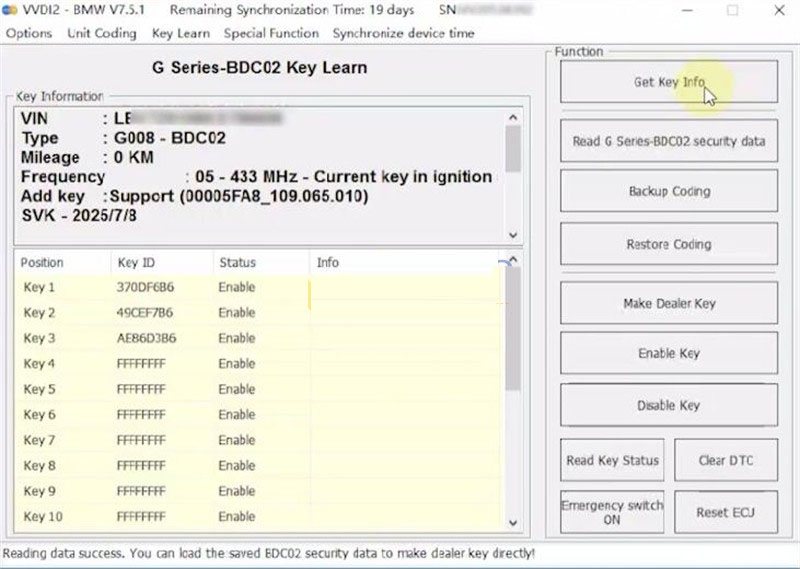
Task: Click the Status column header
Action: coord(261,262)
